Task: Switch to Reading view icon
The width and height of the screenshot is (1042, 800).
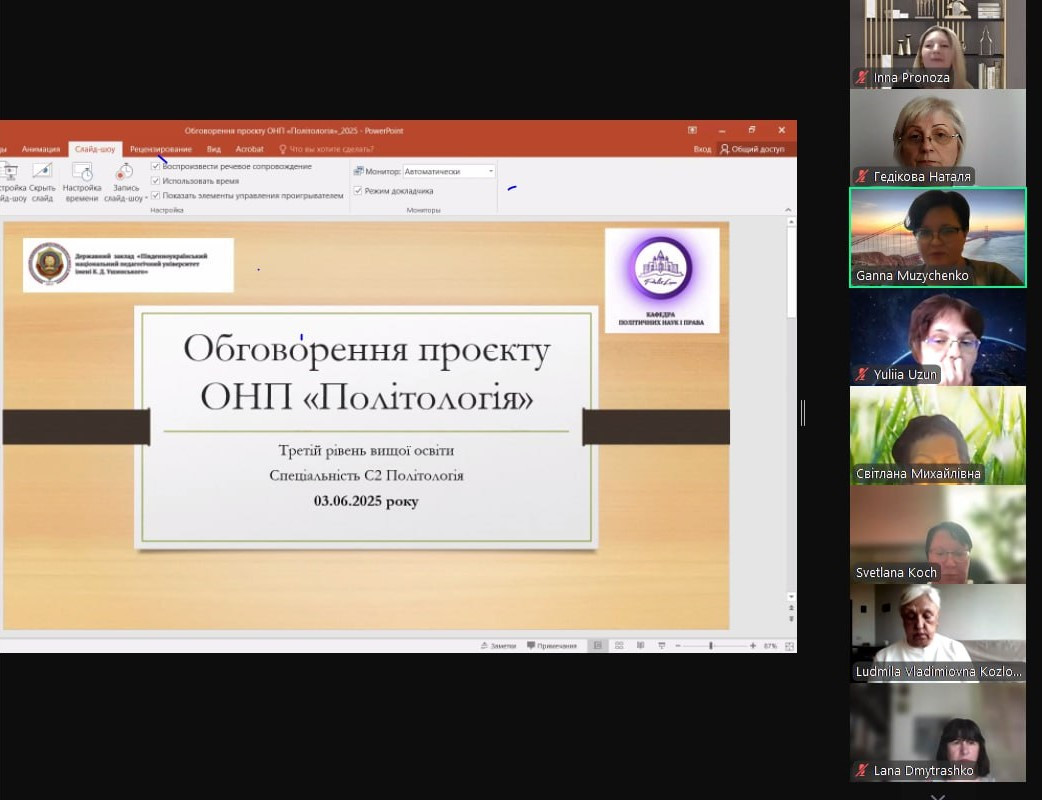Action: tap(641, 646)
